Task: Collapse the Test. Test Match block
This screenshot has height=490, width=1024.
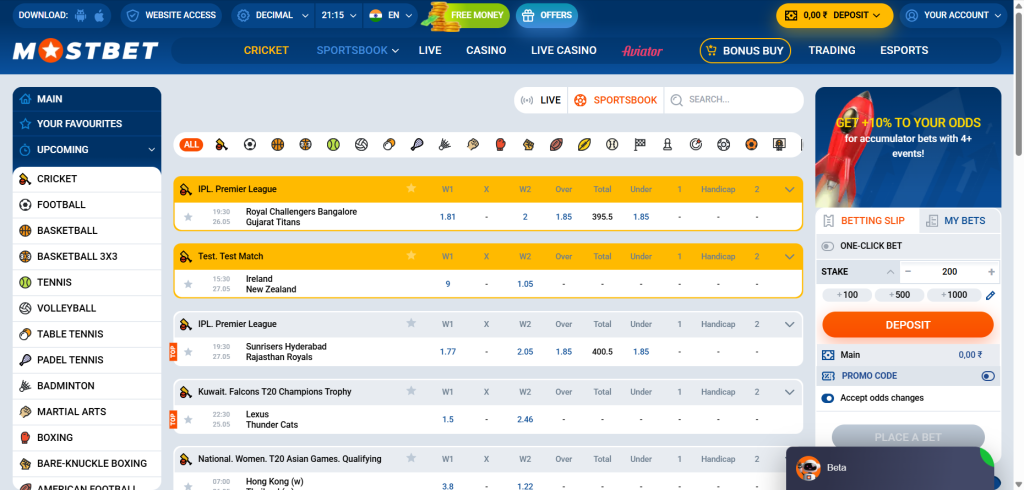Action: click(790, 257)
